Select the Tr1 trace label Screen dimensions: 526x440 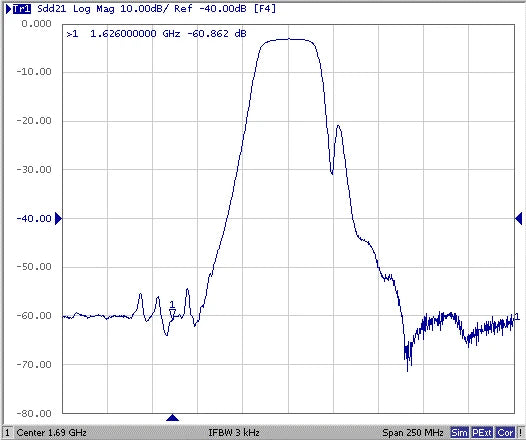click(22, 9)
